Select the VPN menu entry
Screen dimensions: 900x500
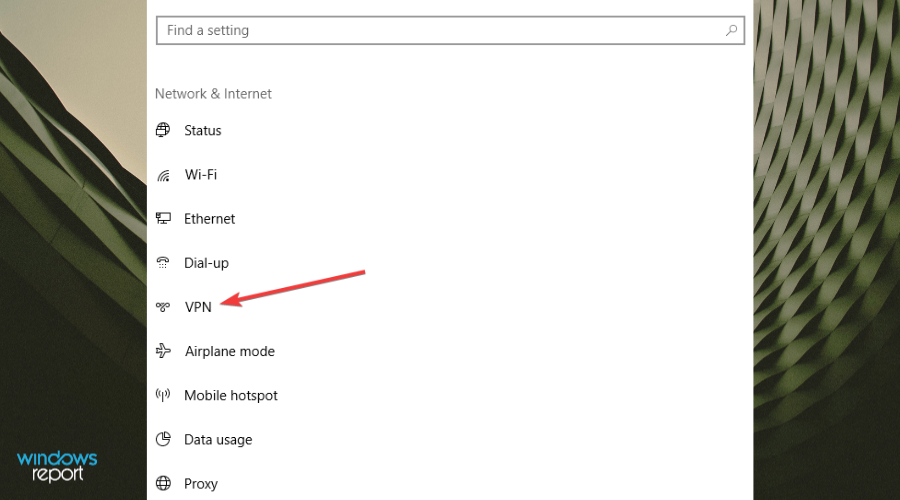click(x=199, y=307)
